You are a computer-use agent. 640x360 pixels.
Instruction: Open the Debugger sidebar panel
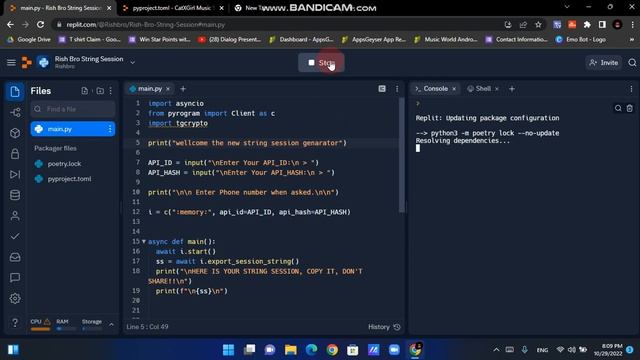pyautogui.click(x=15, y=175)
